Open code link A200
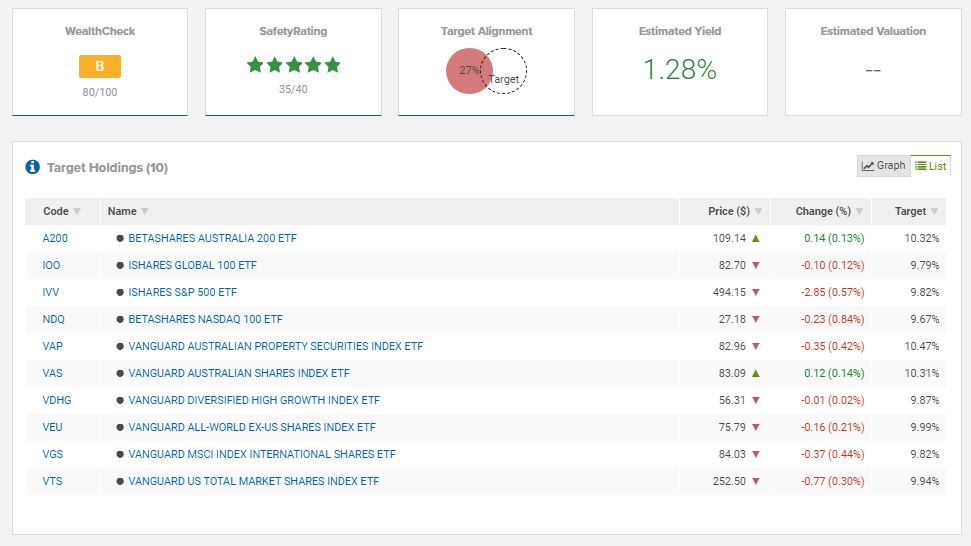This screenshot has width=971, height=546. pyautogui.click(x=55, y=238)
